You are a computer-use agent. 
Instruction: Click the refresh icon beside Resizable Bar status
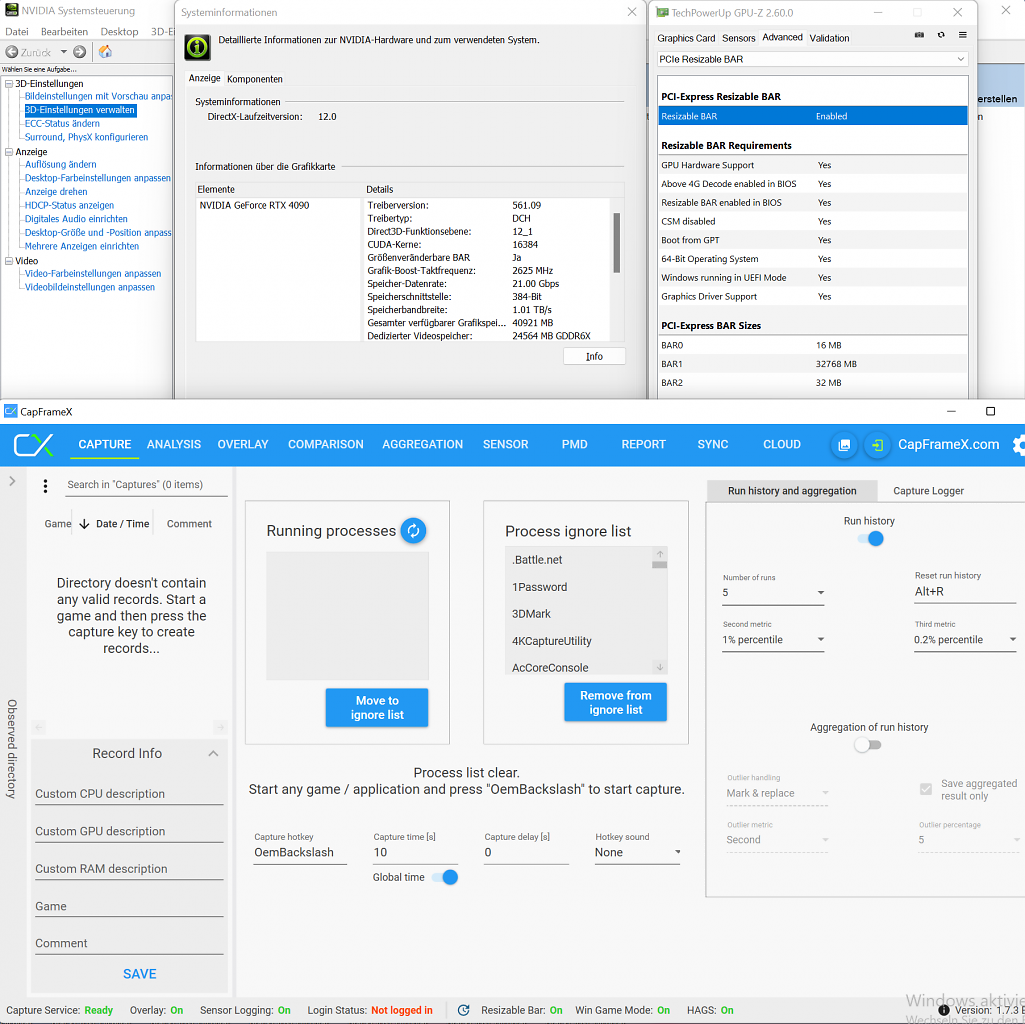point(463,1010)
